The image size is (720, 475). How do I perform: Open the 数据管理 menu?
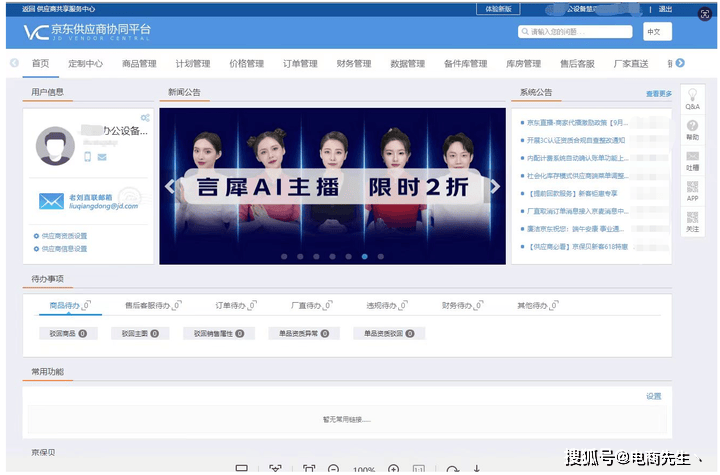pyautogui.click(x=408, y=63)
